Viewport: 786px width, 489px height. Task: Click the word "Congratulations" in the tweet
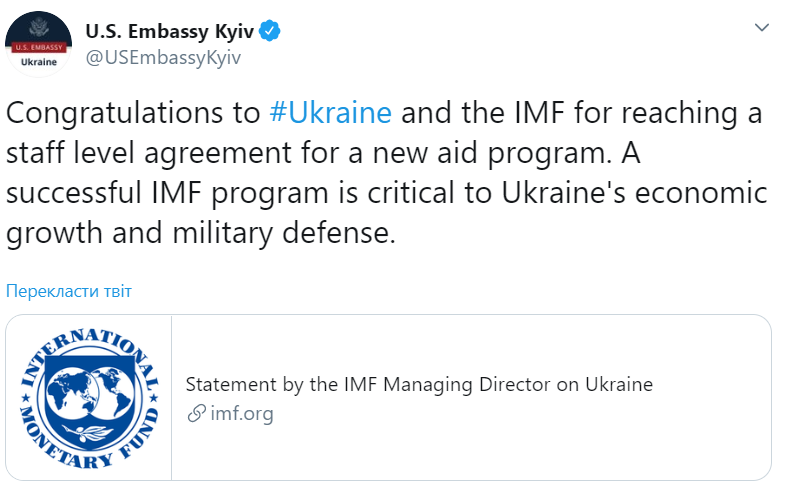point(133,111)
